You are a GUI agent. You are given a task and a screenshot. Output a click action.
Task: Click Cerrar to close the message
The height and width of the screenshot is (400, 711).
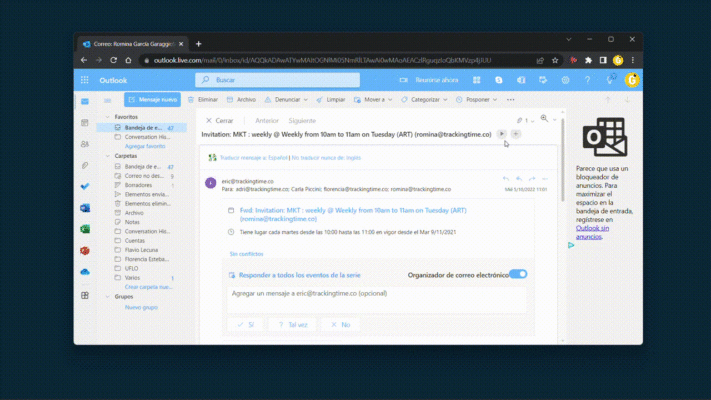[x=219, y=121]
